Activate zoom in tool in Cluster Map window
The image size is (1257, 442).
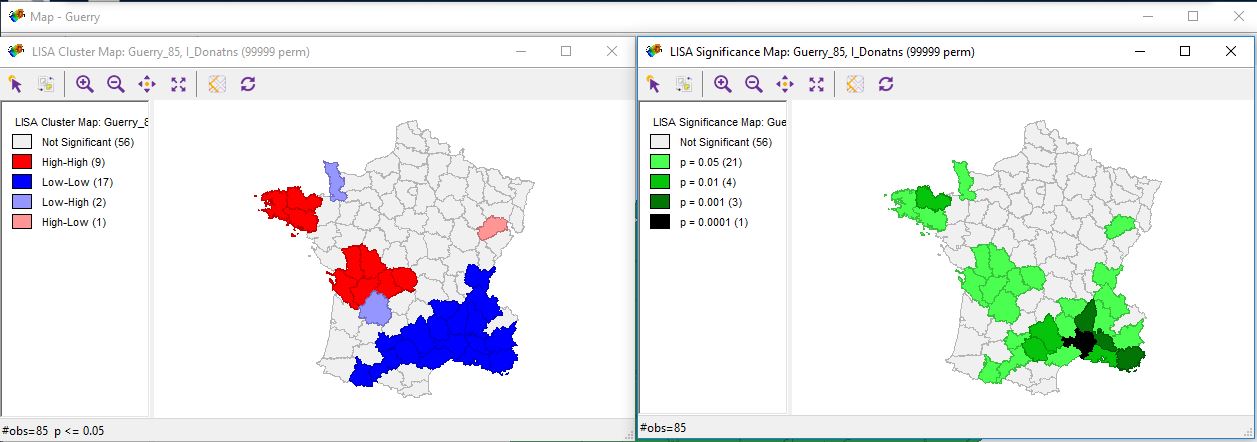(84, 85)
